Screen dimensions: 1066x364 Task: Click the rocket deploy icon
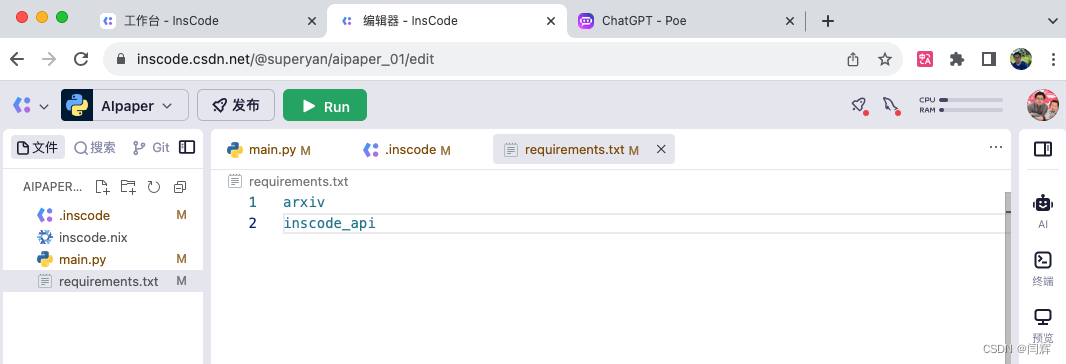click(x=859, y=105)
